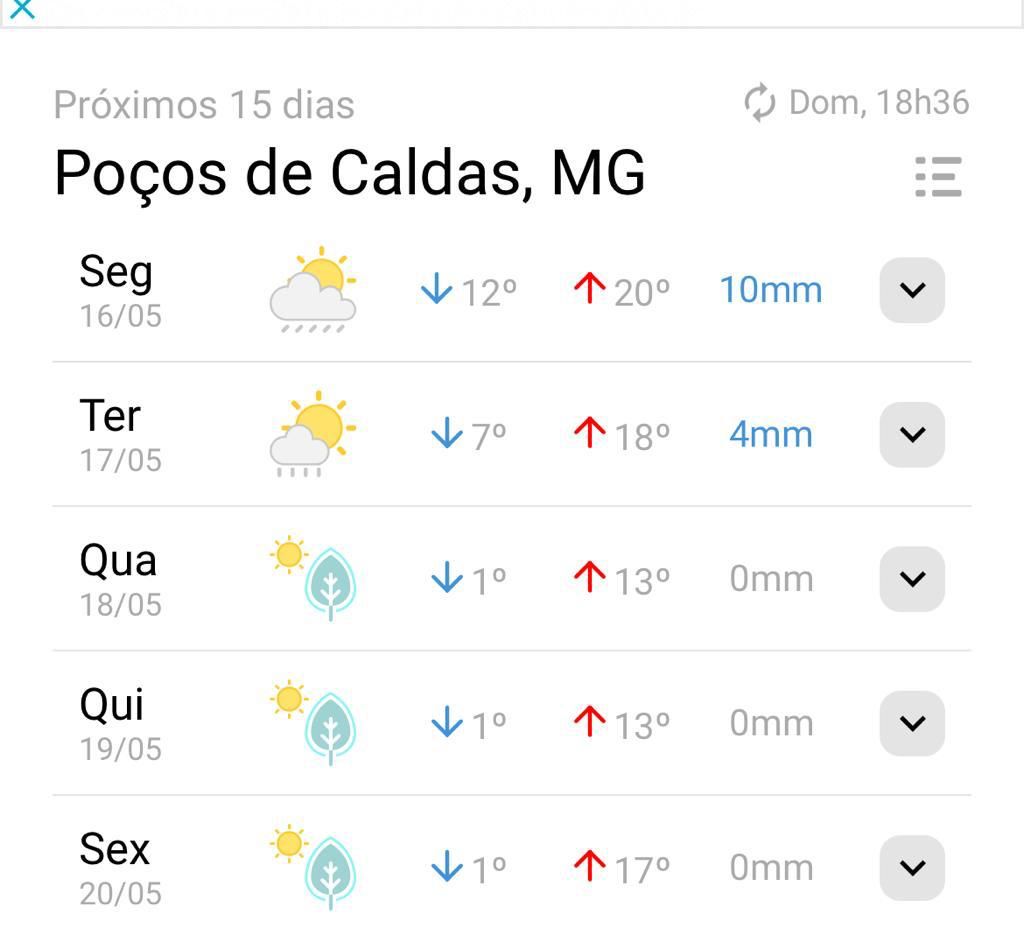
Task: Expand the Seg 16/05 forecast details
Action: [x=912, y=290]
